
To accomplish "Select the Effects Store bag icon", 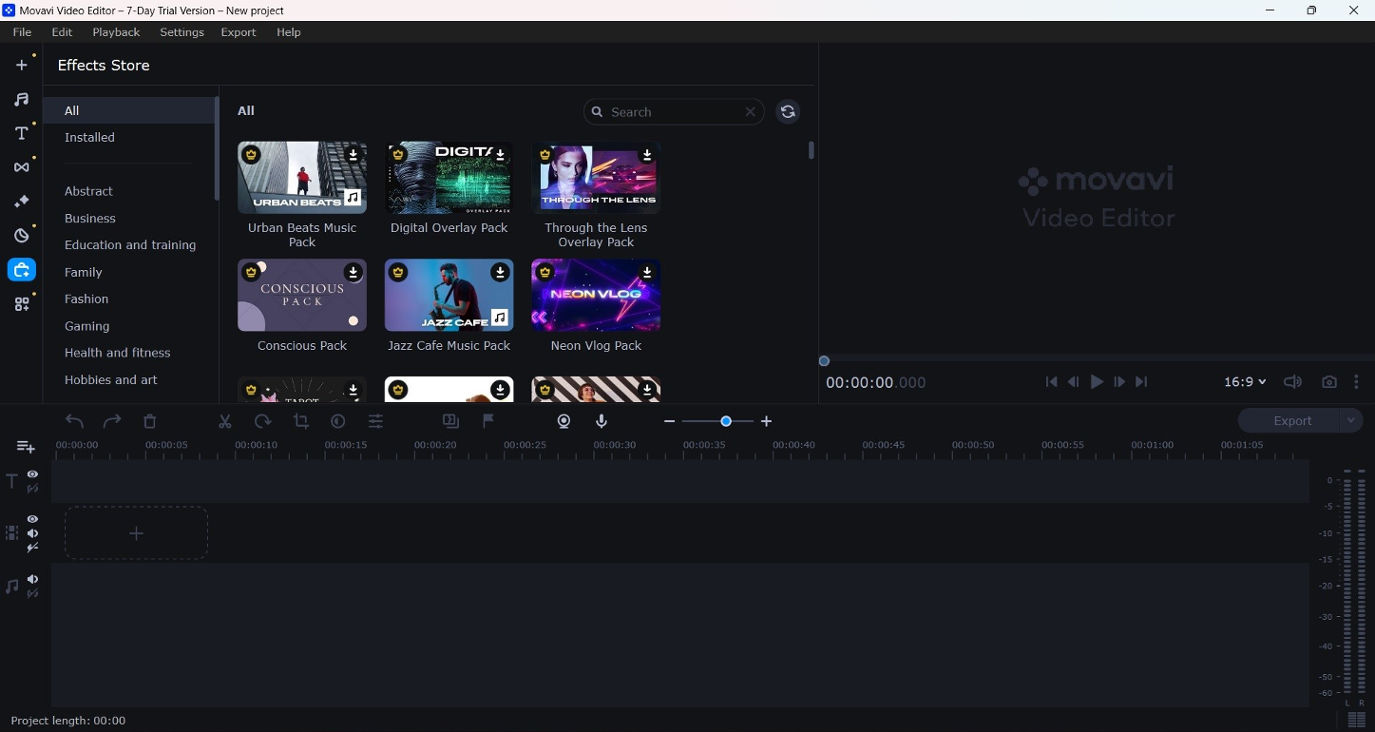I will coord(22,270).
